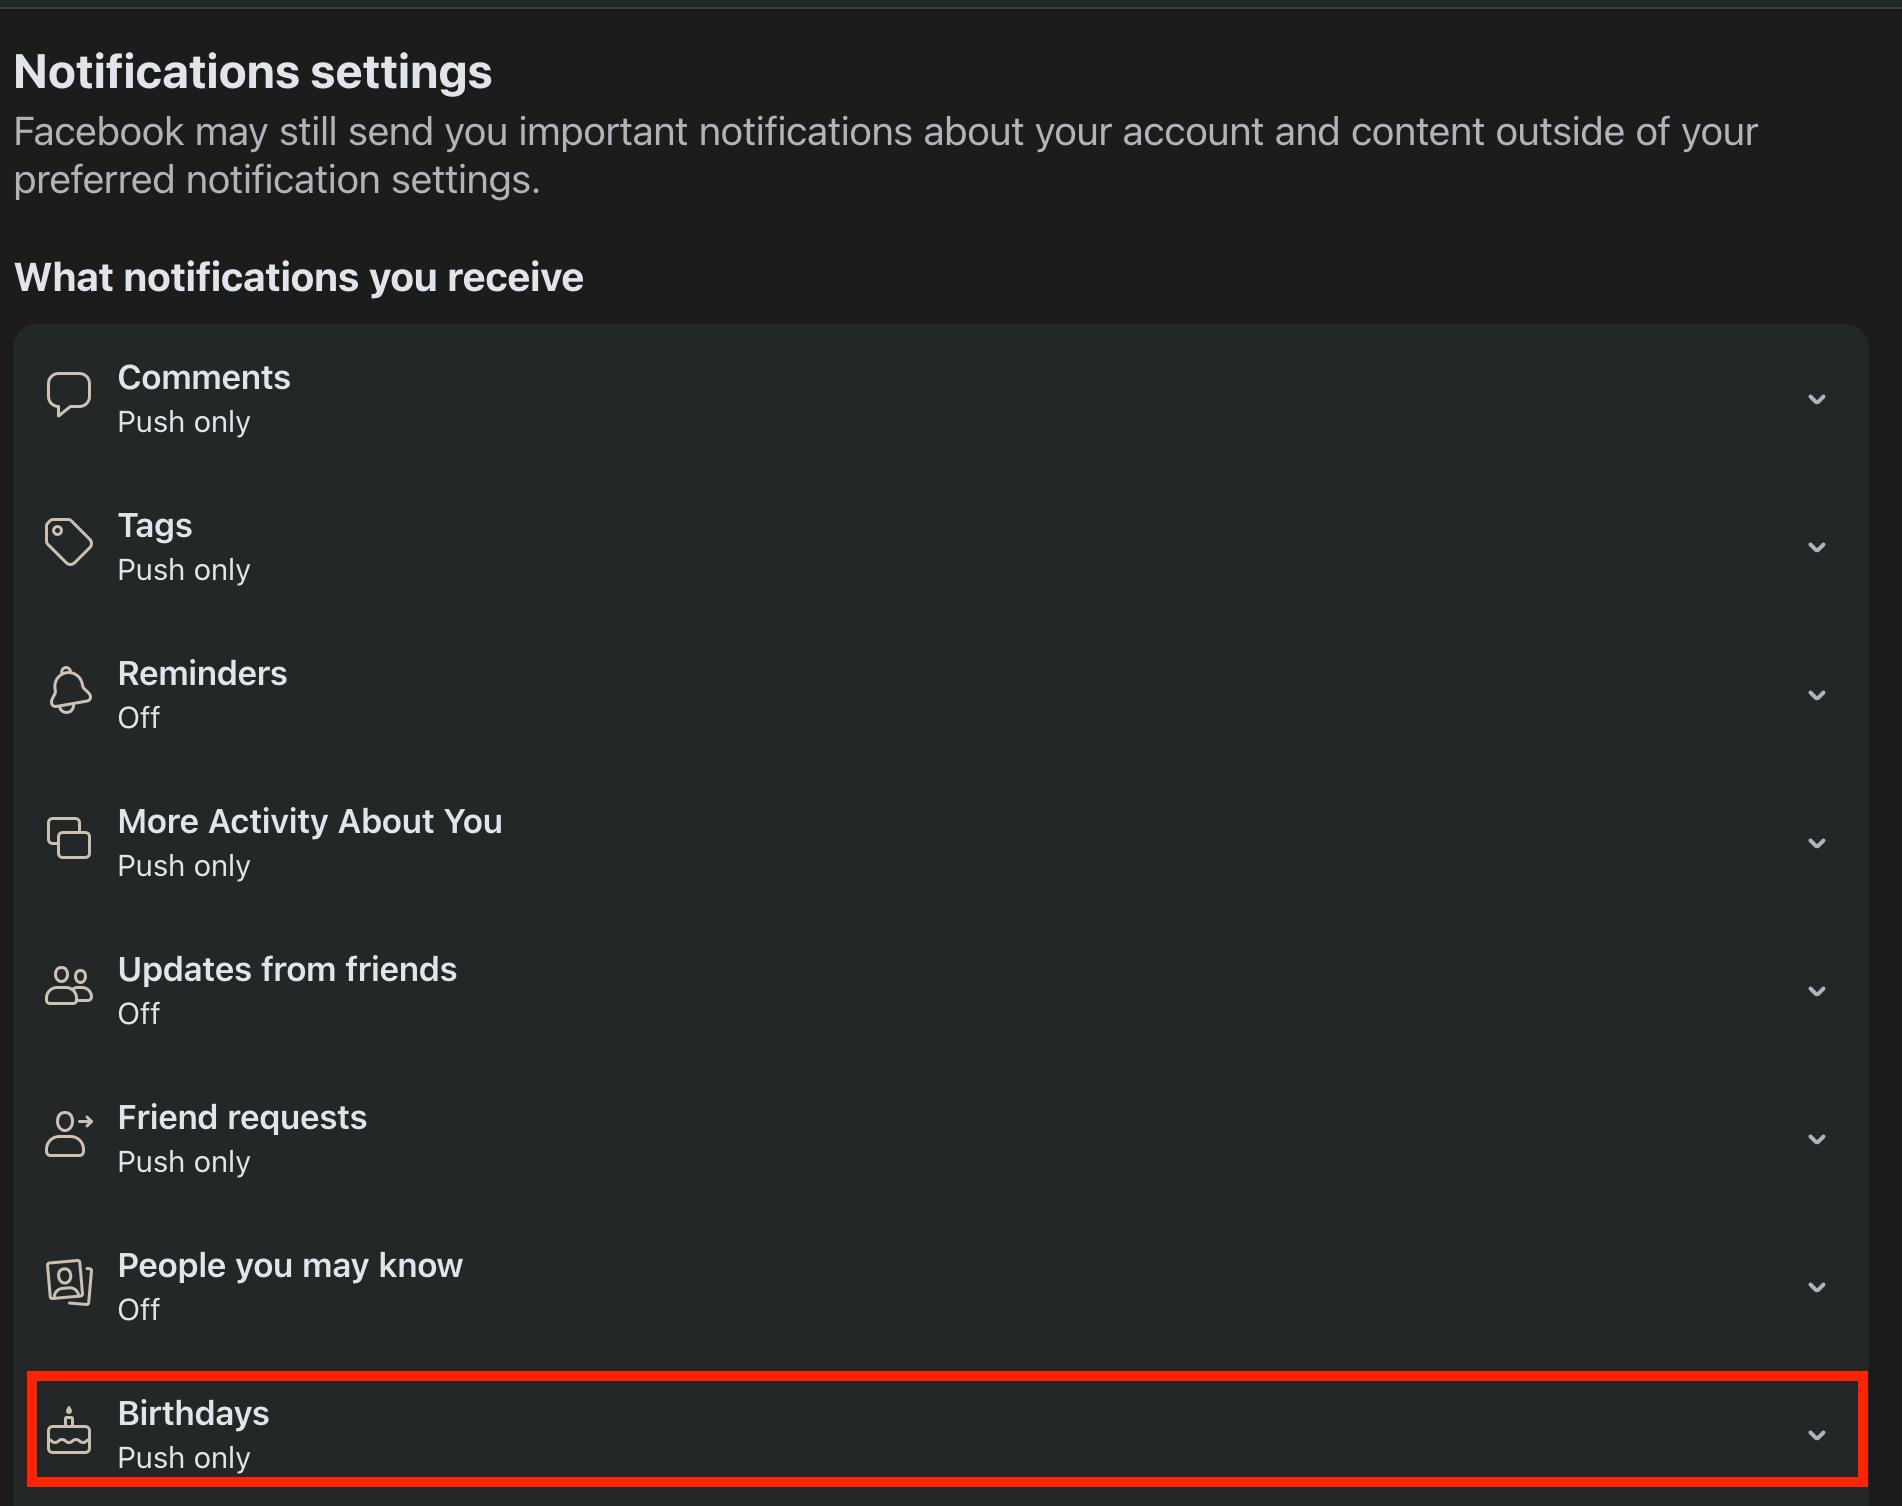Expand the Friend requests chevron
The width and height of the screenshot is (1902, 1506).
click(1817, 1139)
